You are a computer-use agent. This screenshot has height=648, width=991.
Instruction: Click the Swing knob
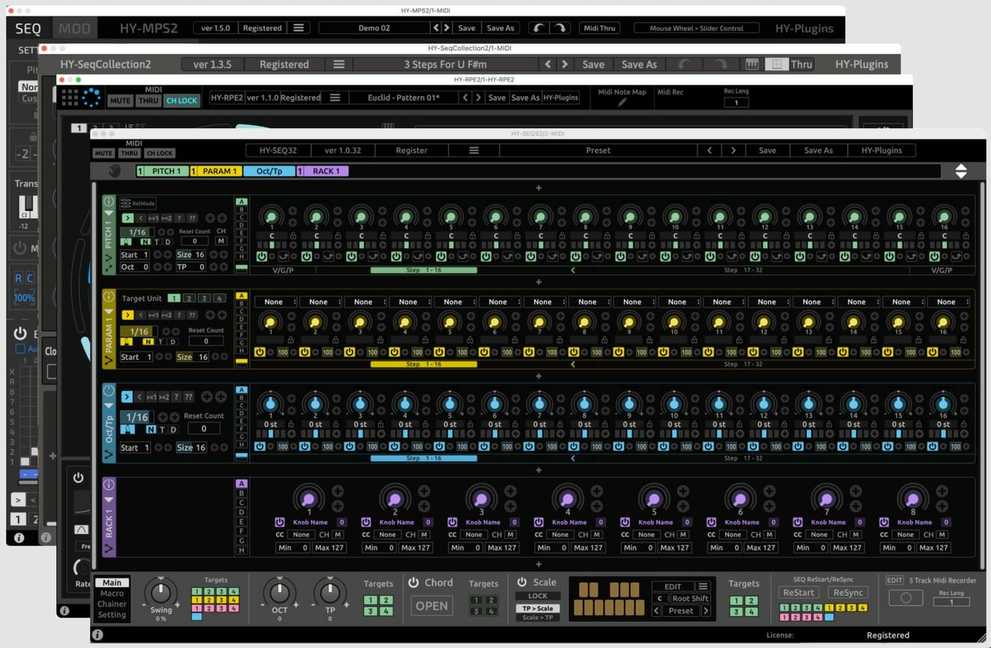[x=160, y=592]
